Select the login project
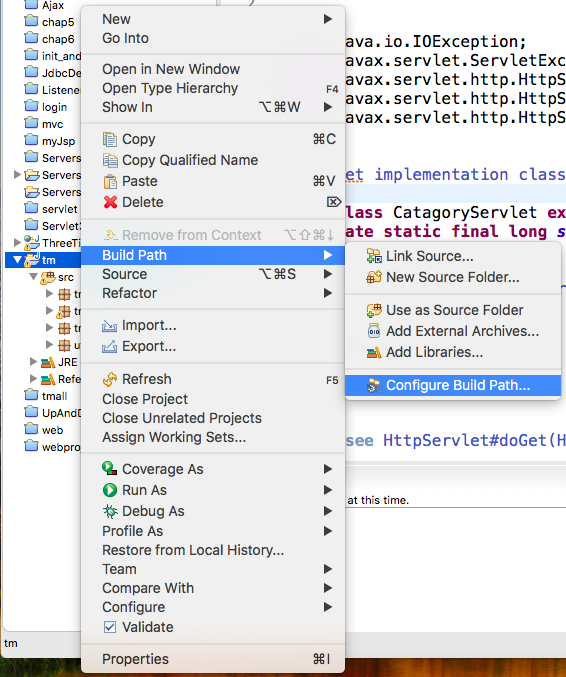The height and width of the screenshot is (677, 566). (x=54, y=107)
